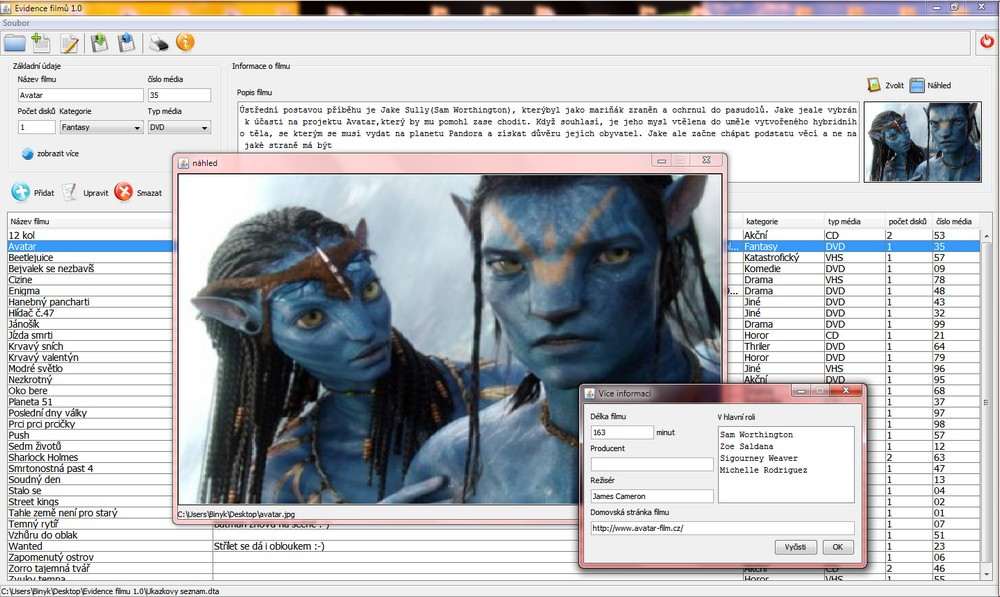
Task: Click the Avatar poster thumbnail
Action: (x=922, y=142)
